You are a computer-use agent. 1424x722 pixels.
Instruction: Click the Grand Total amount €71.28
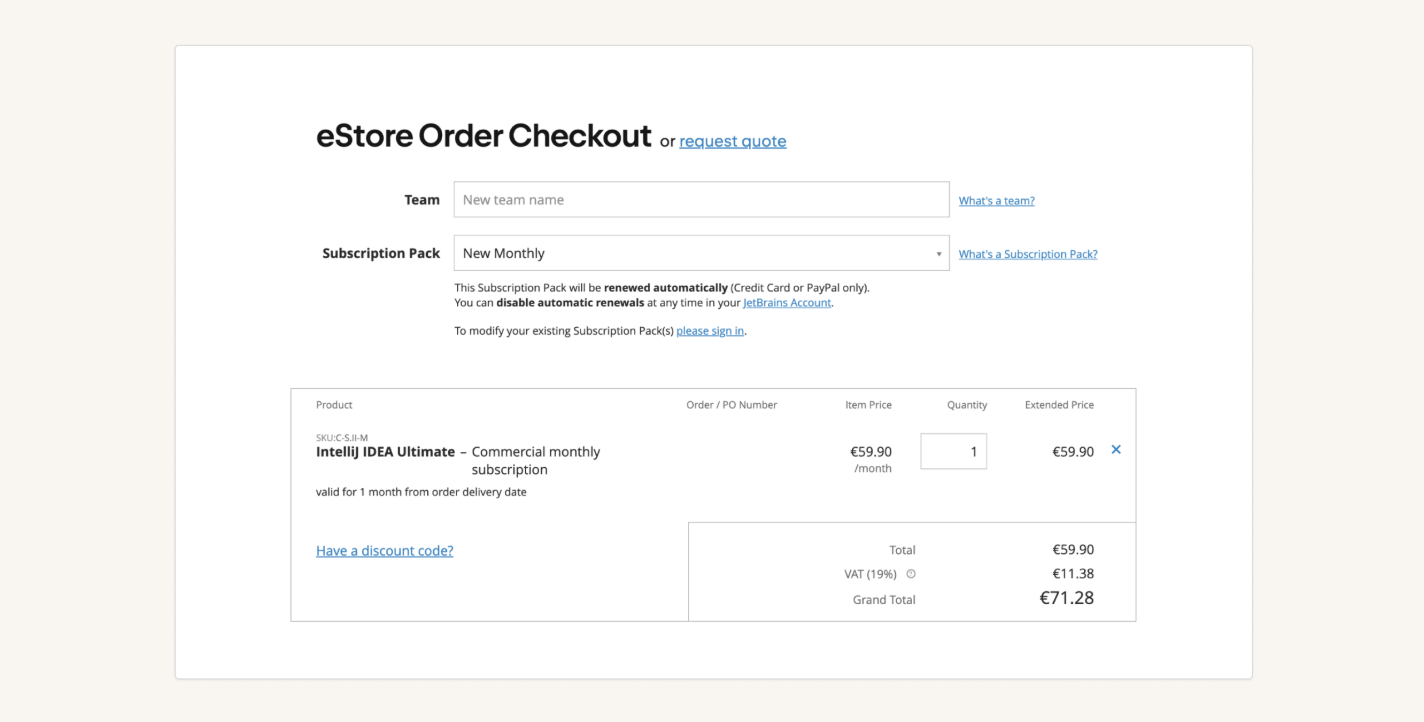[x=1066, y=598]
